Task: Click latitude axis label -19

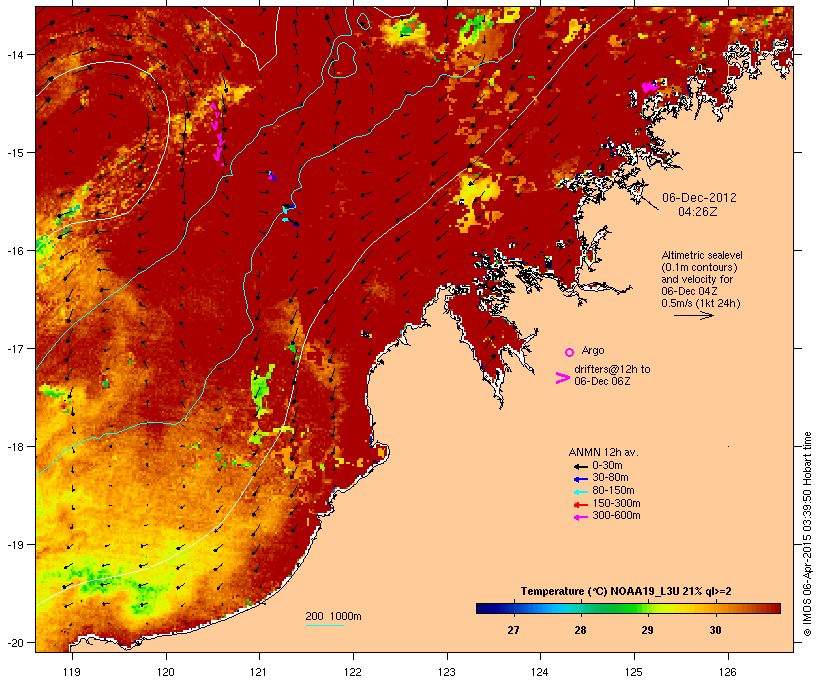Action: (14, 545)
